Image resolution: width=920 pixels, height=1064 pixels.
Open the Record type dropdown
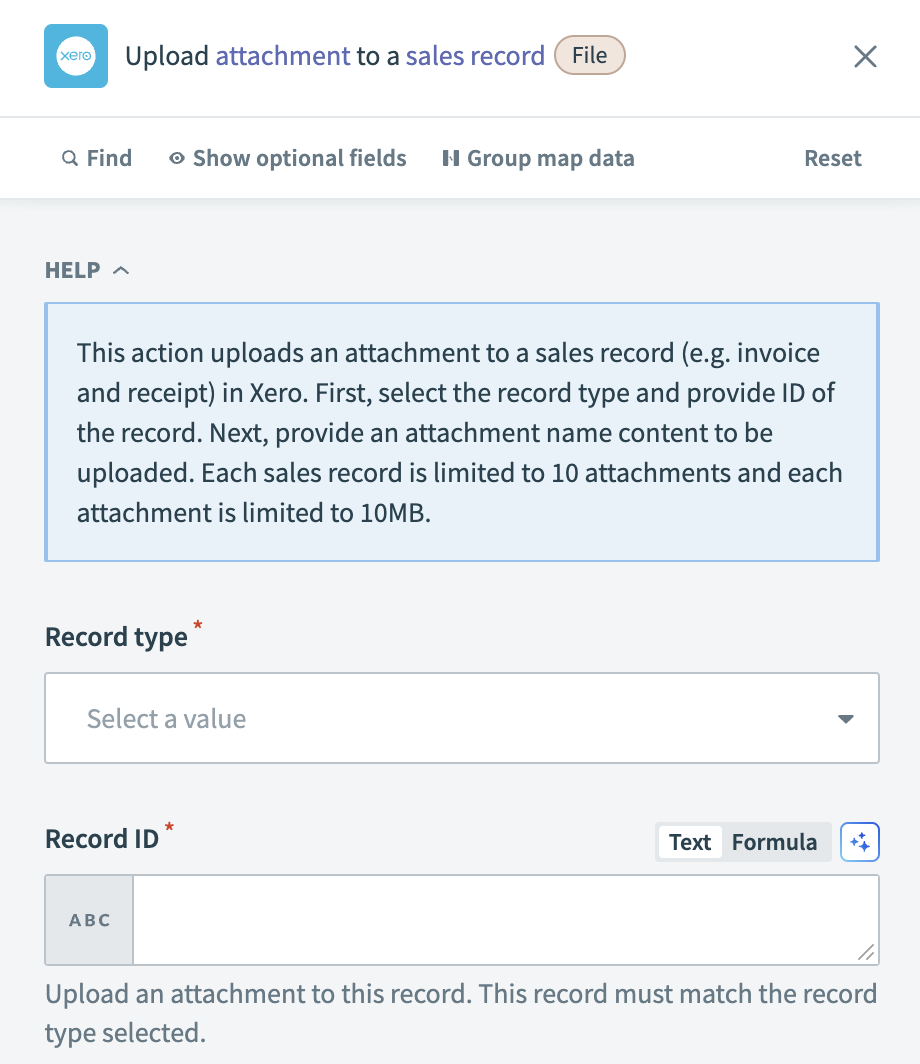tap(461, 718)
